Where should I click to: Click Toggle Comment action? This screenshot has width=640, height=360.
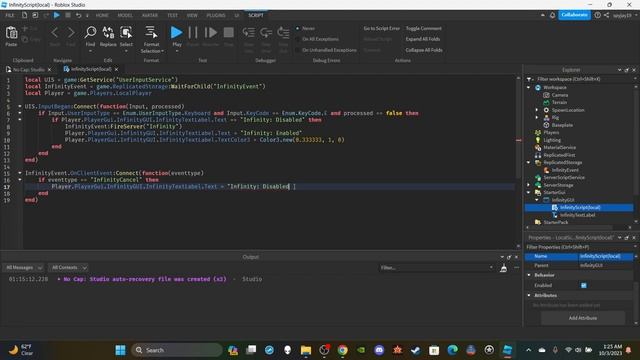(x=424, y=28)
